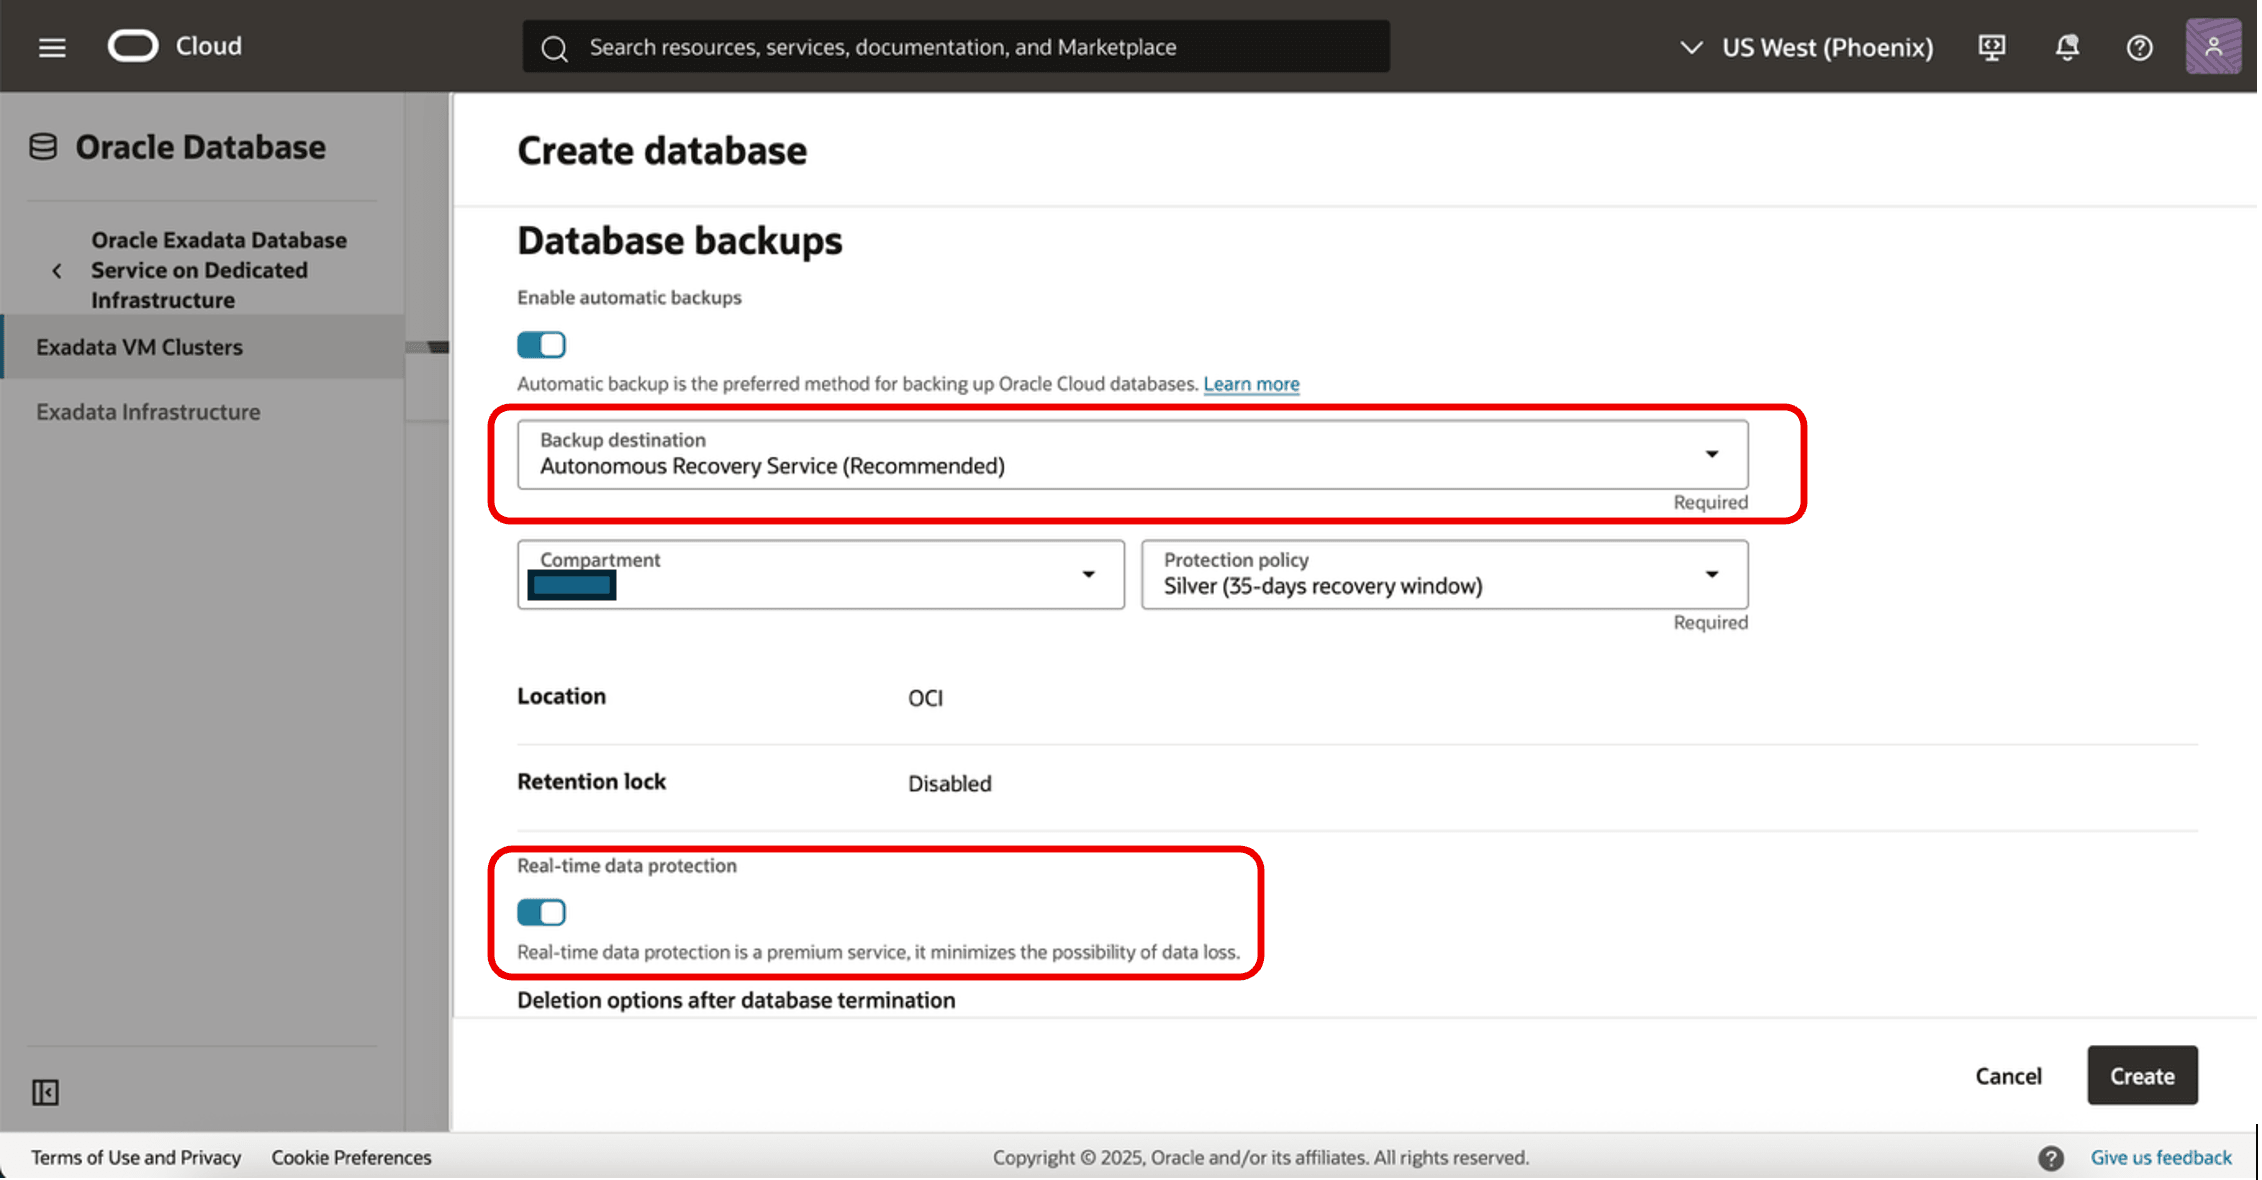Disable Real-time data protection switch
2262x1180 pixels.
(542, 914)
